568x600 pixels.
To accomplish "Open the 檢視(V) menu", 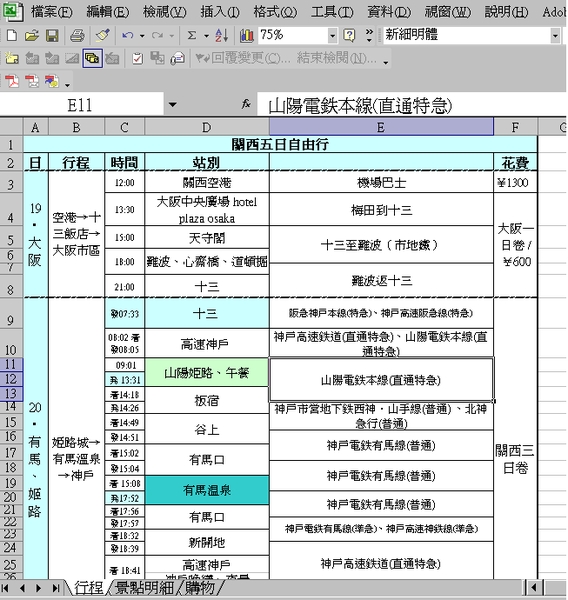I will (x=165, y=12).
